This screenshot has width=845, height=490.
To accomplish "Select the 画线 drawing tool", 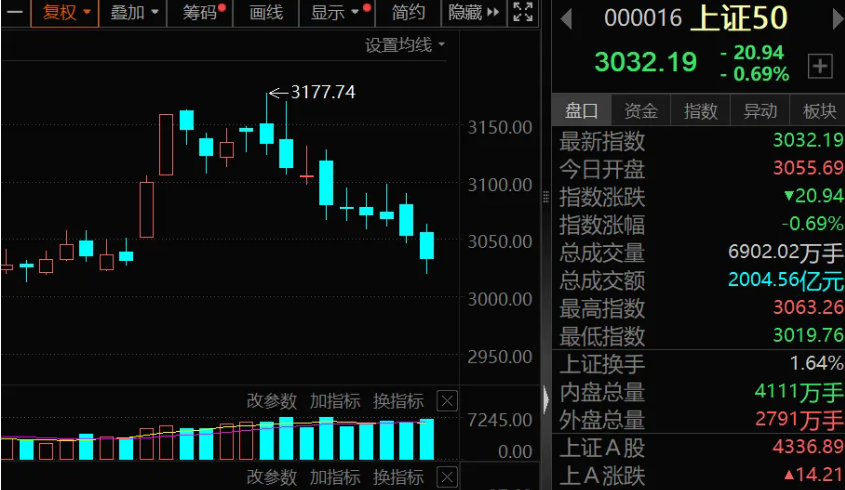I will pyautogui.click(x=266, y=12).
